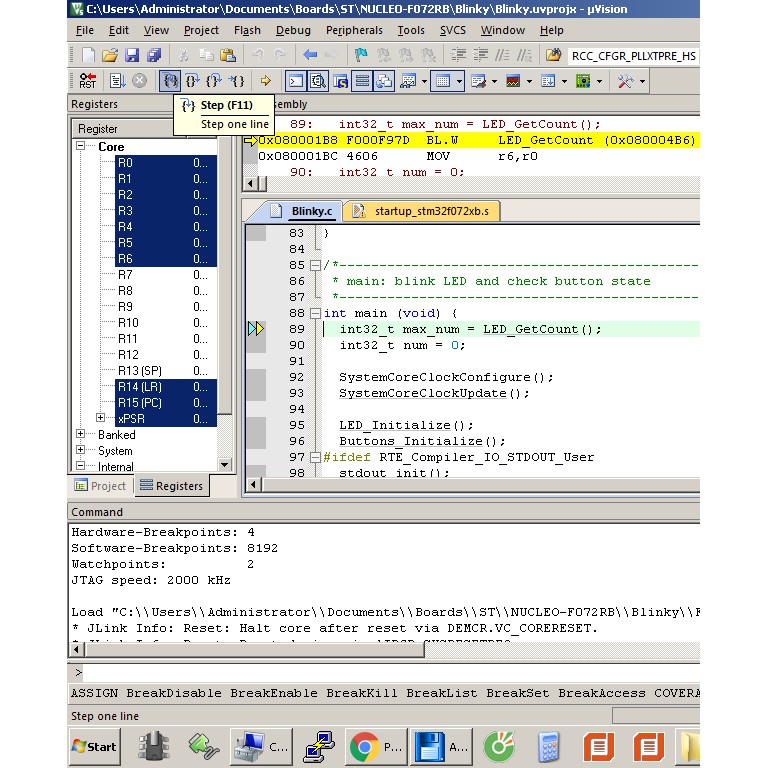
Task: Click Show Next Statement yellow arrow icon
Action: pyautogui.click(x=265, y=81)
